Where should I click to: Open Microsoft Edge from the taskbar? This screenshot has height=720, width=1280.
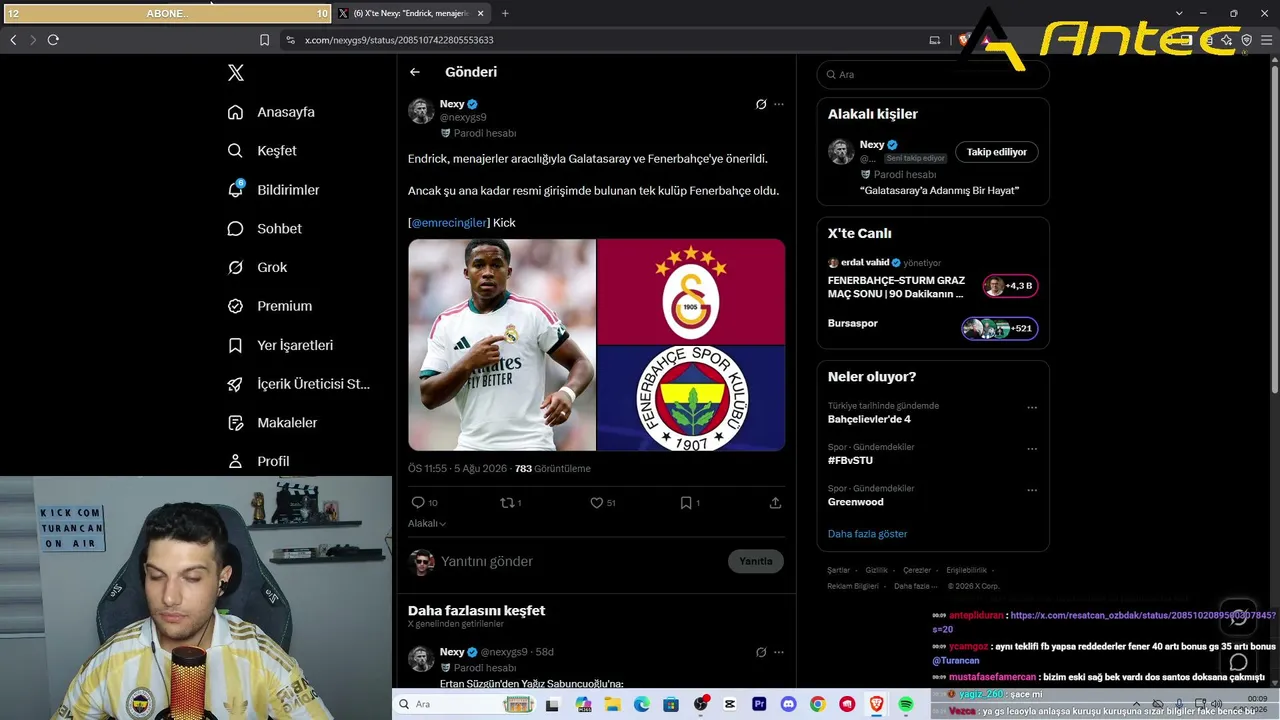point(642,704)
